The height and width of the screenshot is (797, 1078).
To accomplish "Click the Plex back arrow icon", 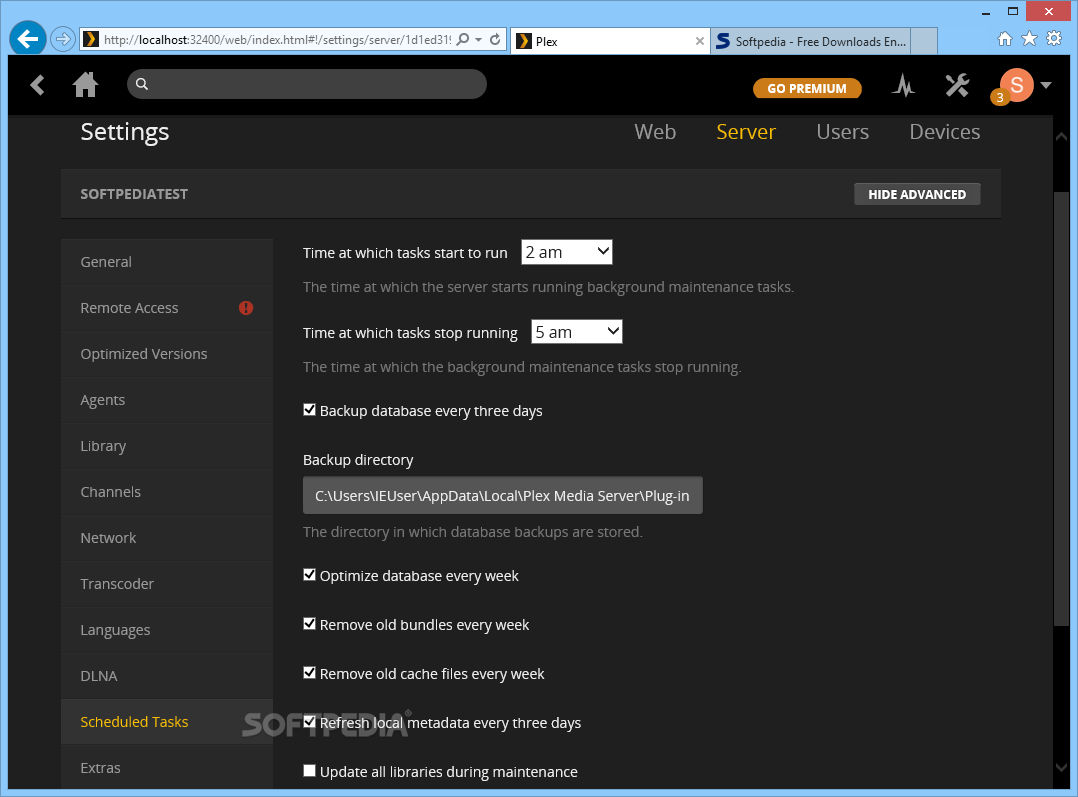I will [x=37, y=85].
